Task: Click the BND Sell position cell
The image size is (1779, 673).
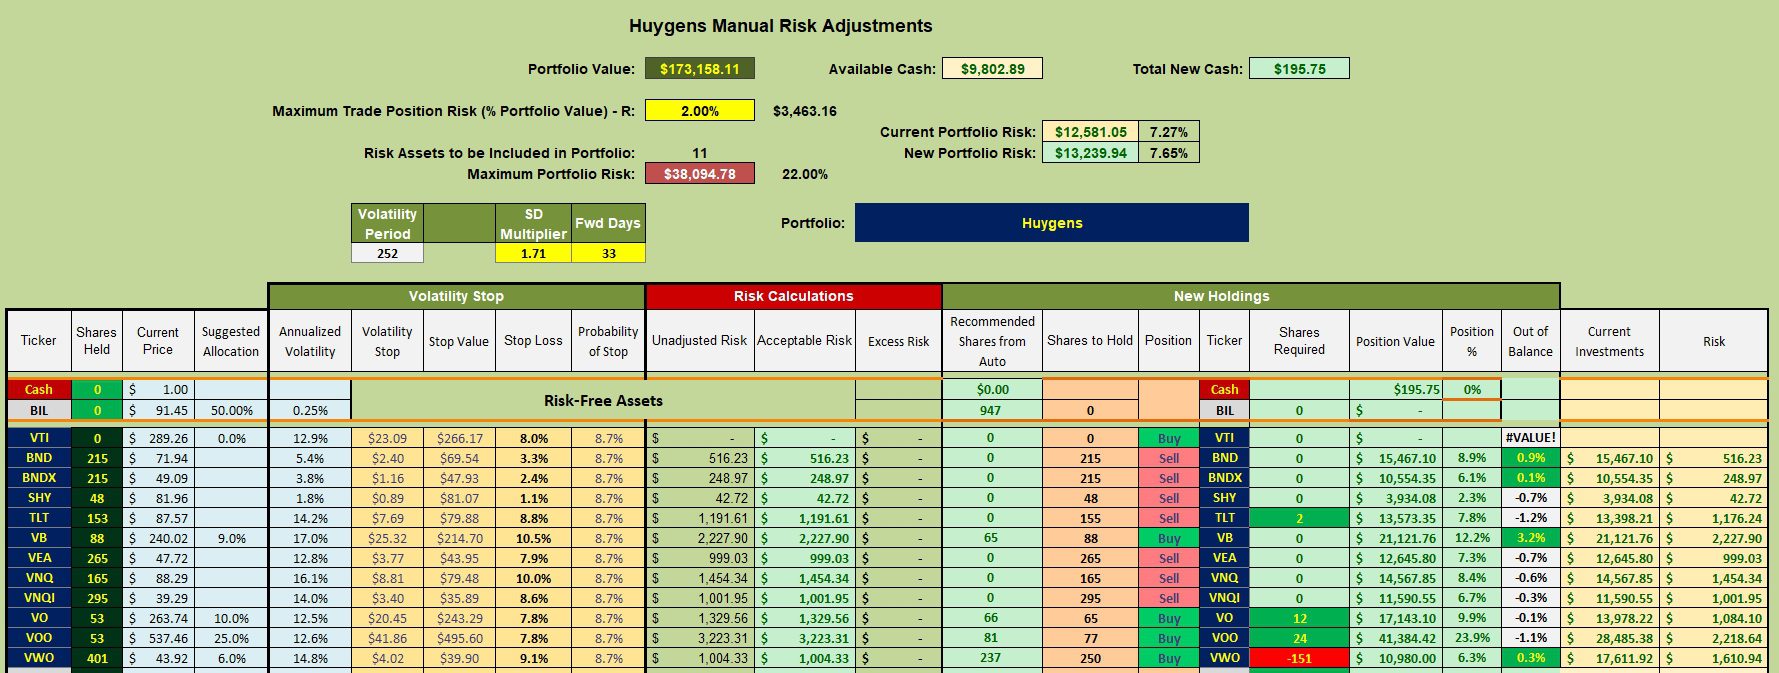Action: 1168,458
